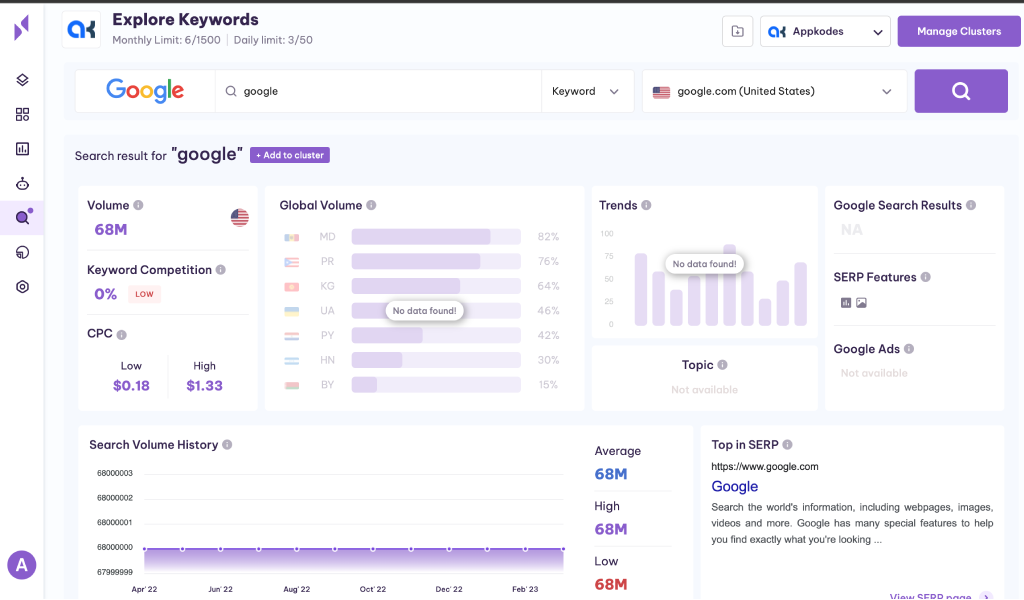This screenshot has height=600, width=1024.
Task: Open the layers icon in sidebar
Action: click(22, 80)
